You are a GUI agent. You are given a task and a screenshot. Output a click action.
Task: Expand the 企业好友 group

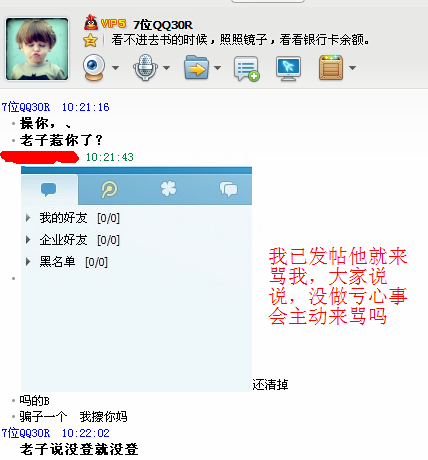coord(73,240)
